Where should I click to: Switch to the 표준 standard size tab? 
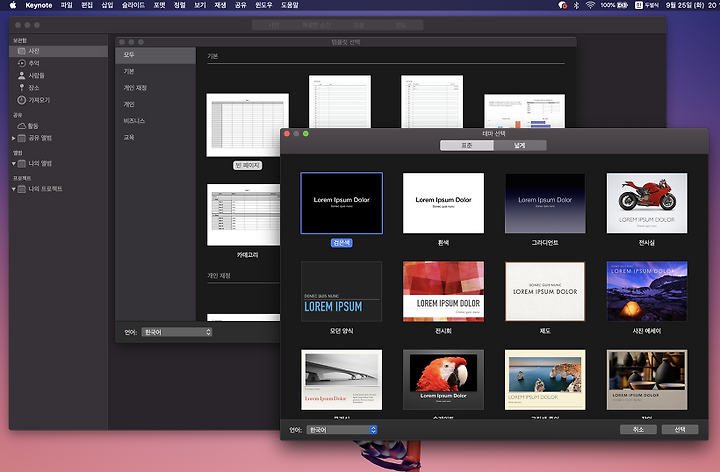(x=467, y=146)
